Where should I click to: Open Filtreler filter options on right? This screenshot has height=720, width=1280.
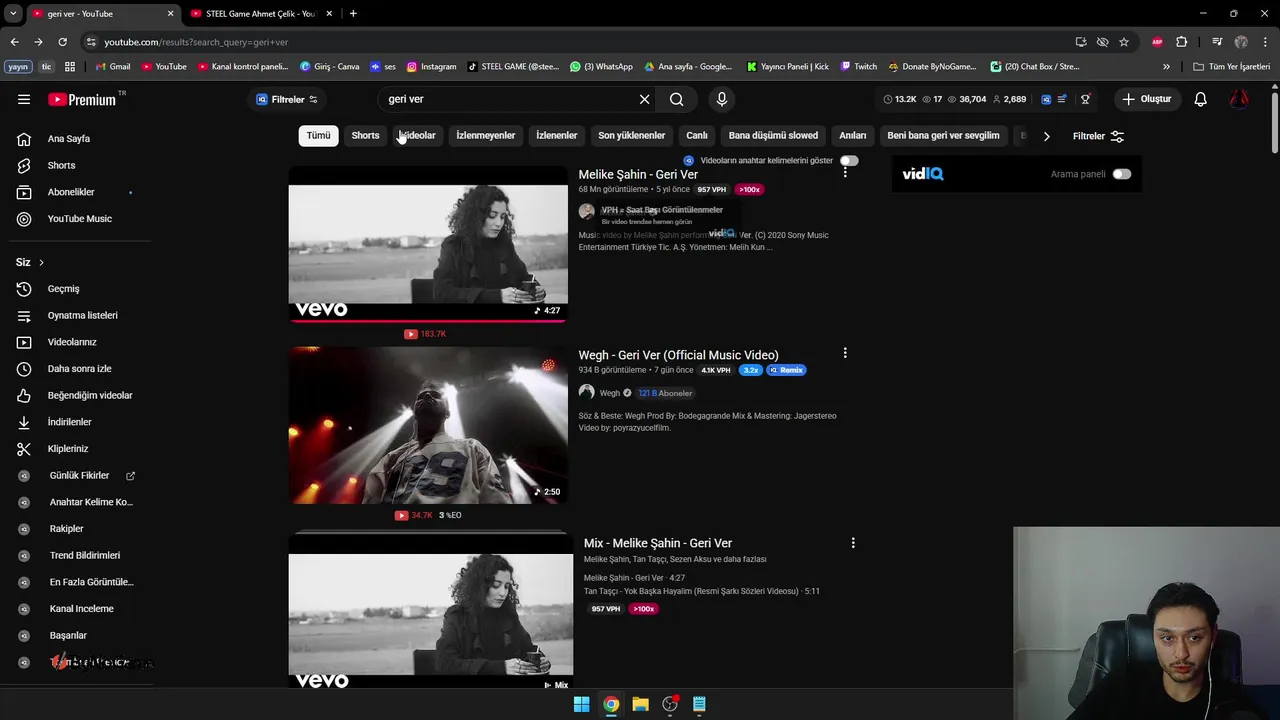pos(1098,136)
